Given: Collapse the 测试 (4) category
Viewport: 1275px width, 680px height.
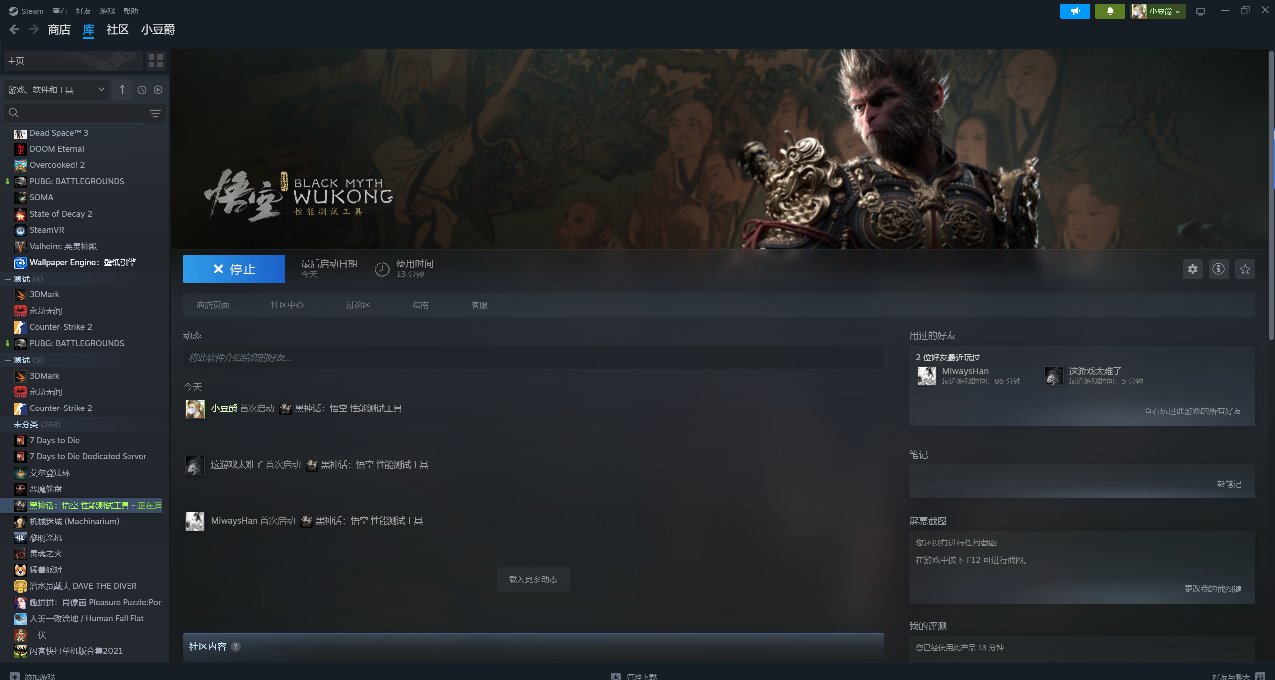Looking at the screenshot, I should coord(8,278).
